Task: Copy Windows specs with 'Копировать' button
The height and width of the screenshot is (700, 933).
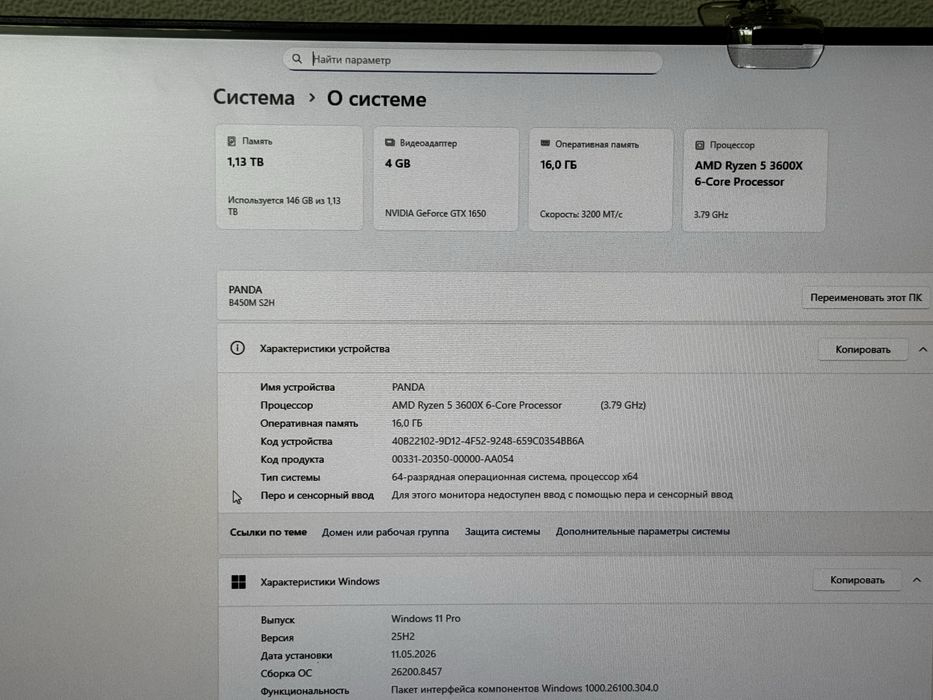Action: tap(857, 580)
